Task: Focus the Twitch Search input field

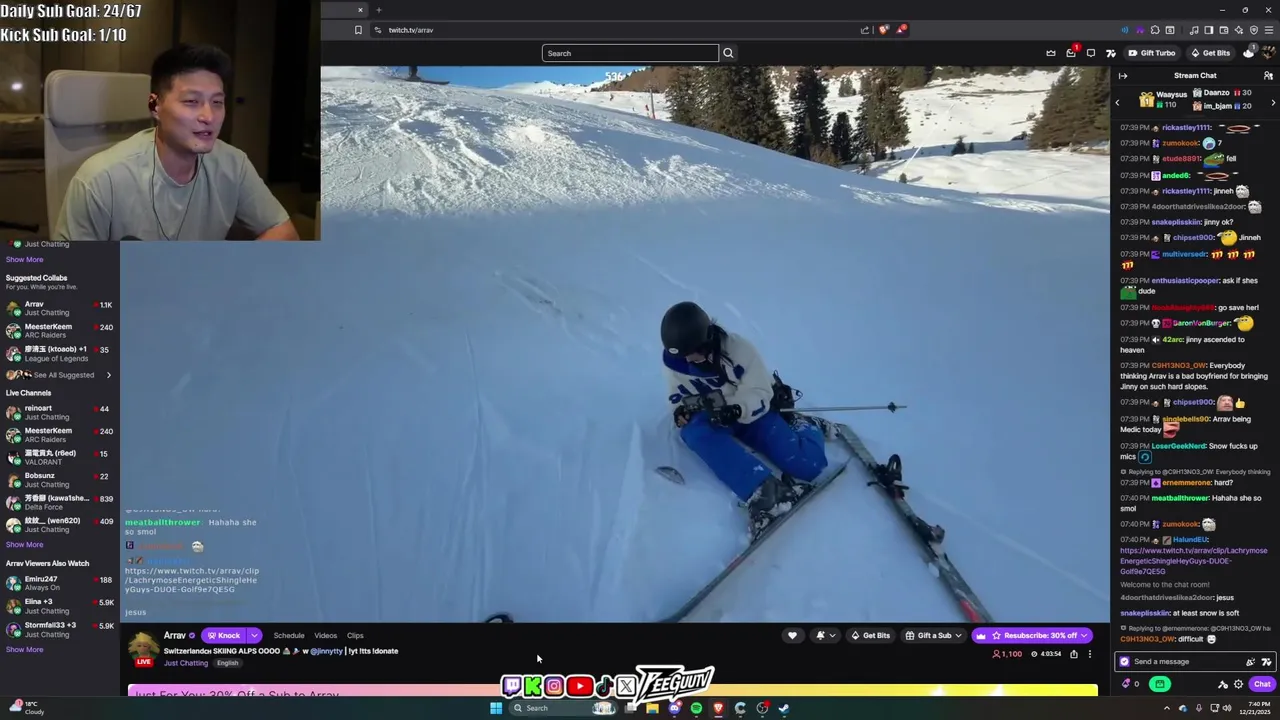Action: (630, 53)
